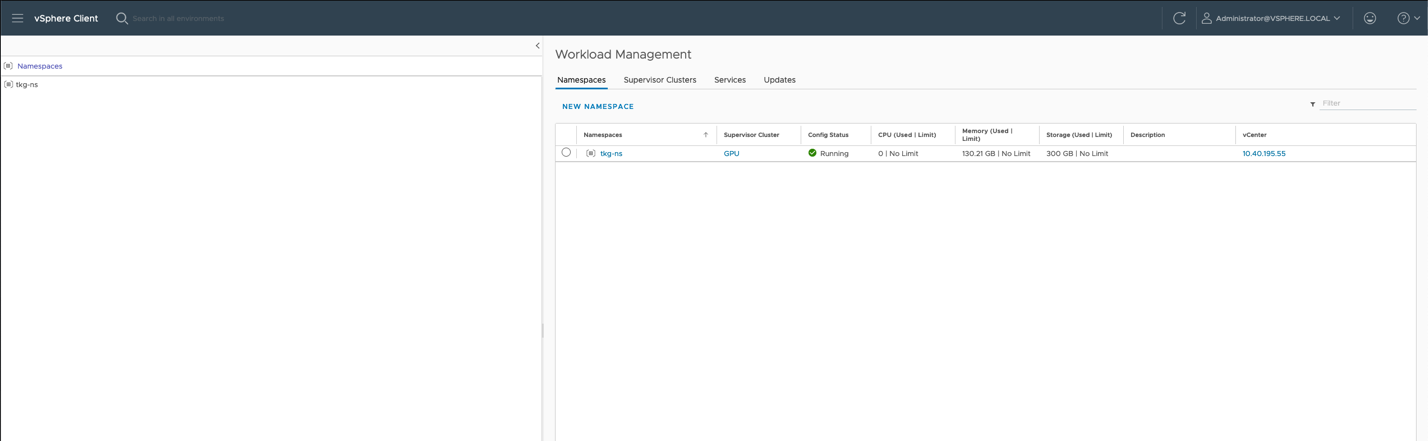Viewport: 1428px width, 441px height.
Task: Go to the Updates tab
Action: pos(779,80)
